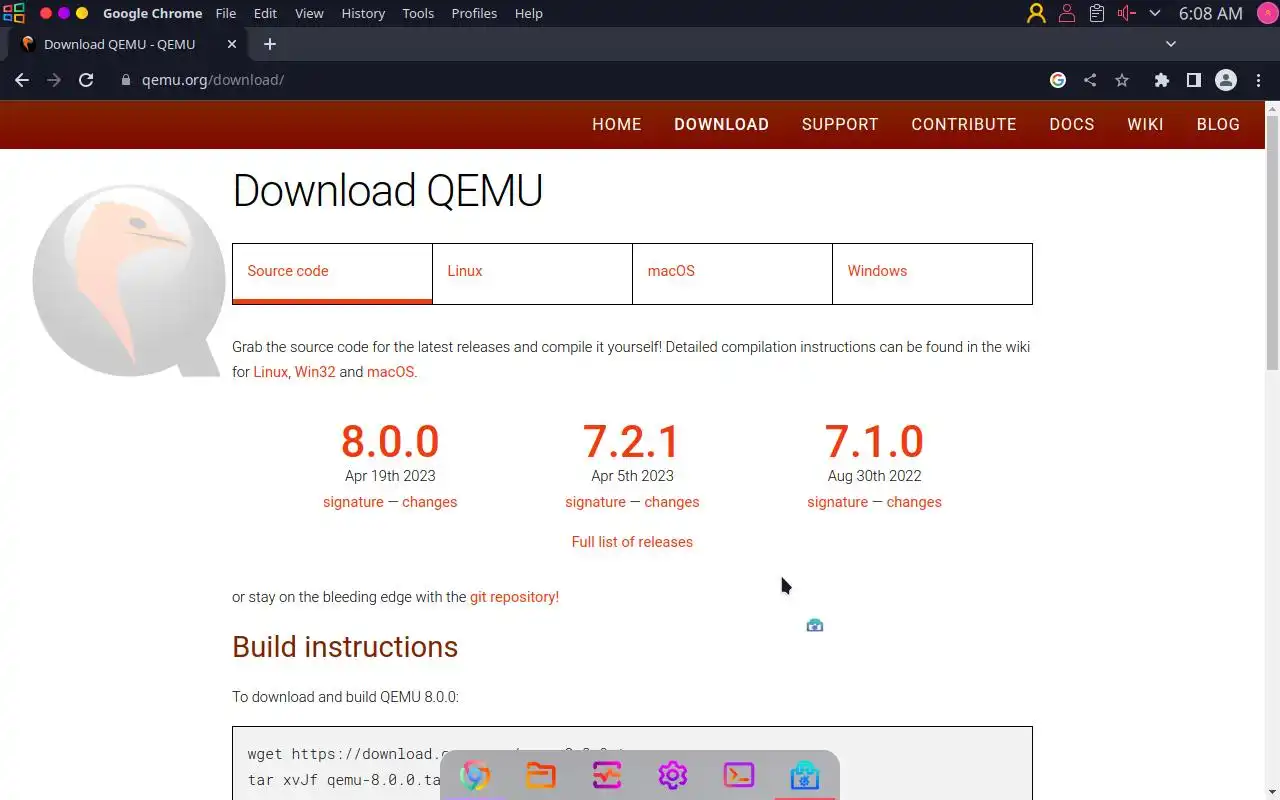Open DOCS in site navigation
The width and height of the screenshot is (1280, 800).
pyautogui.click(x=1072, y=124)
